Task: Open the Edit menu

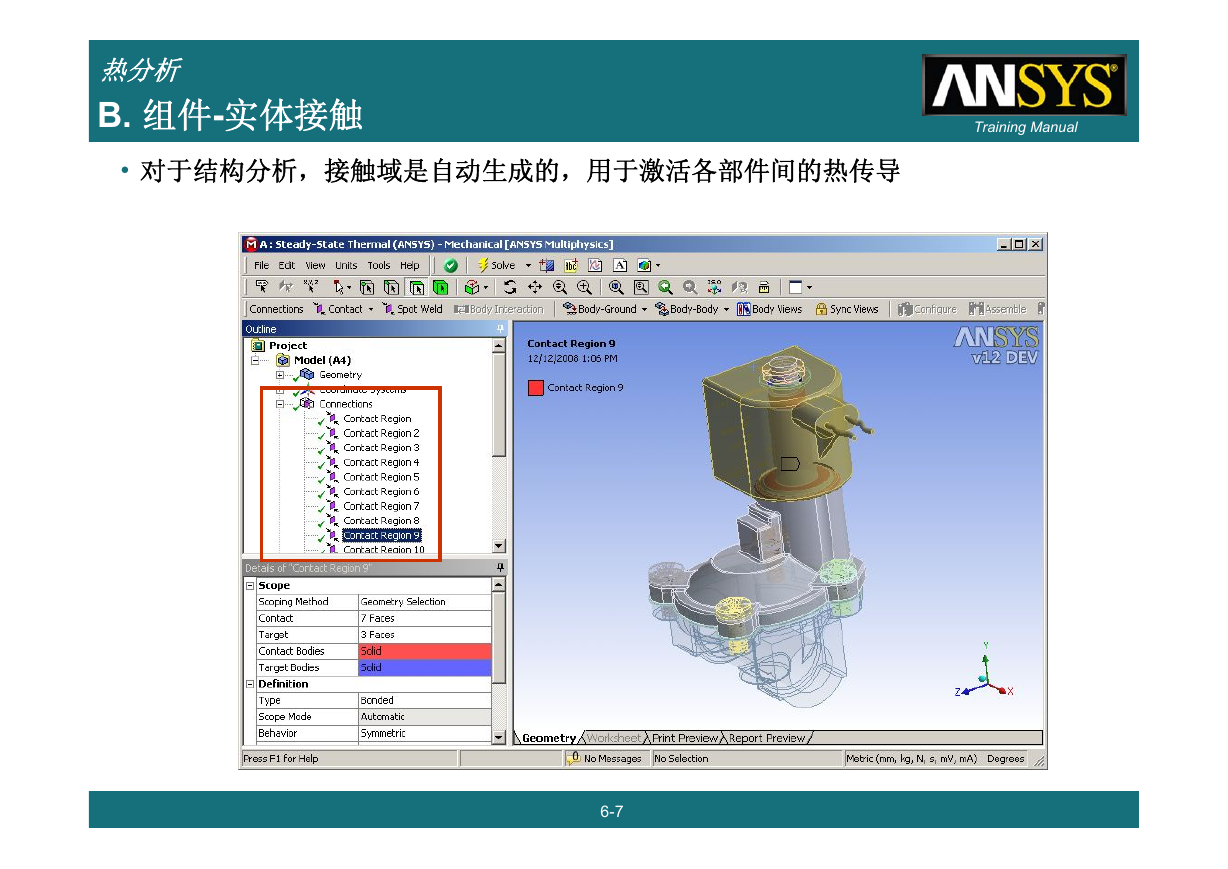Action: click(x=287, y=265)
